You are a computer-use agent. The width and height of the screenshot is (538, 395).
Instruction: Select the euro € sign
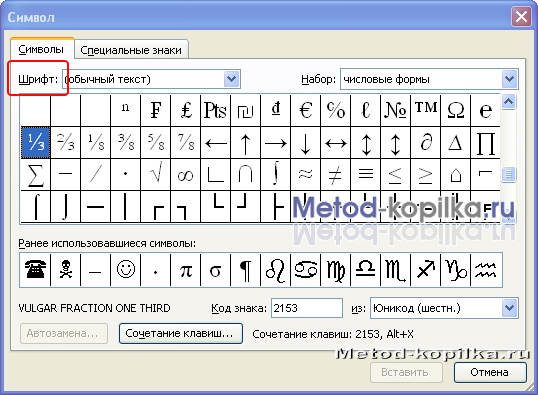coord(305,111)
